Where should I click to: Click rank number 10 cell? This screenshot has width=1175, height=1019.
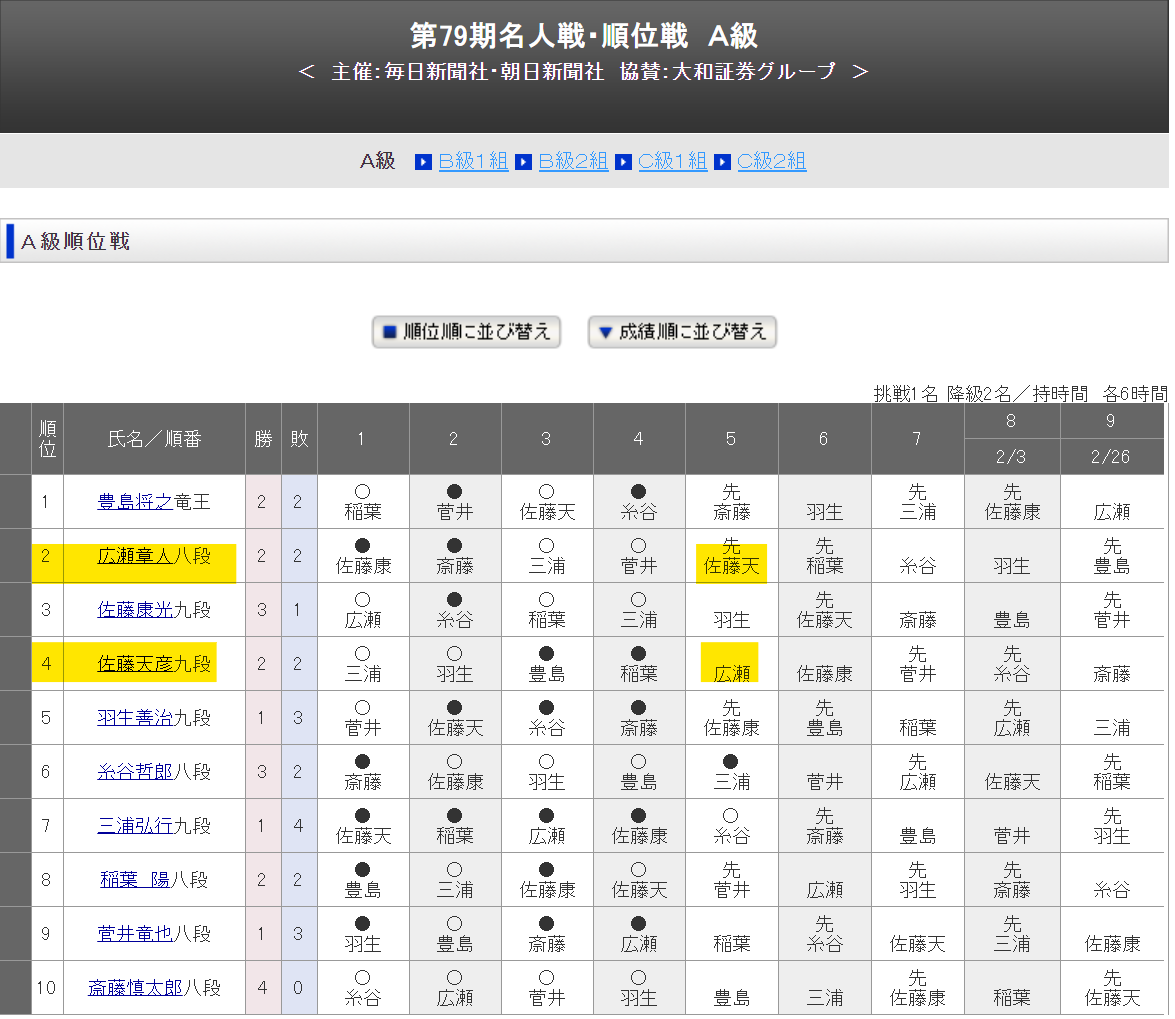point(46,988)
